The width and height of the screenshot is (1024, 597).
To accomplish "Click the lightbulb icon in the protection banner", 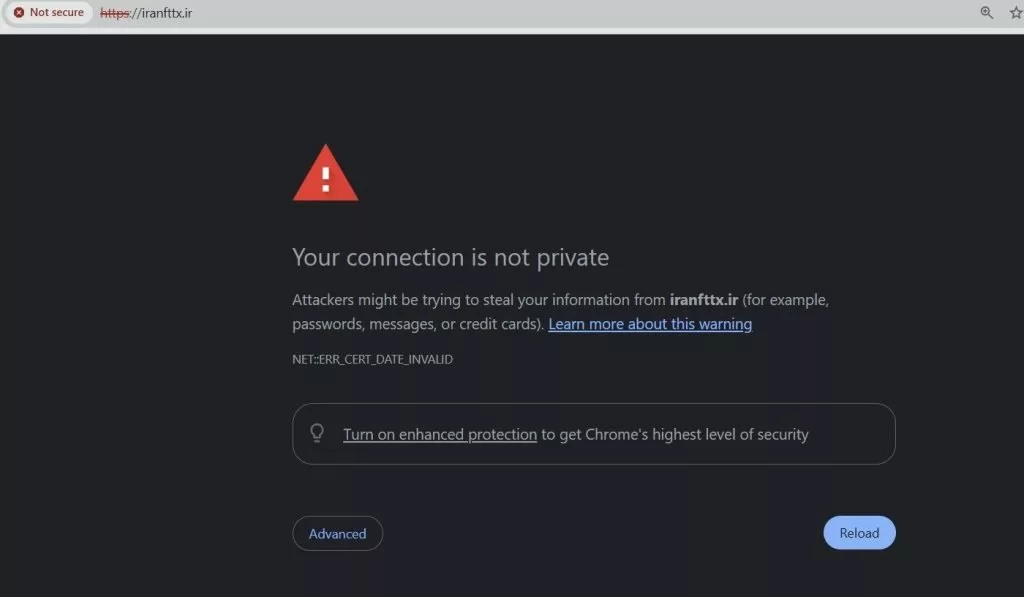I will pyautogui.click(x=318, y=433).
